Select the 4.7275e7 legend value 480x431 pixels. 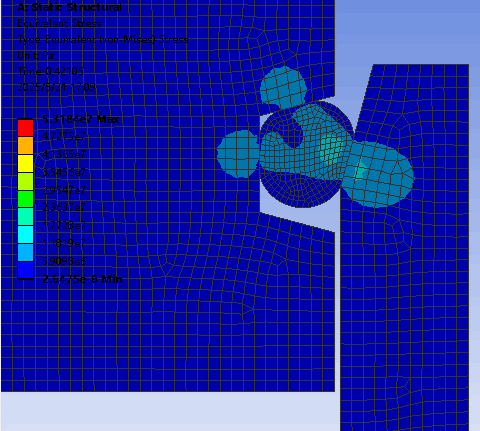pos(64,136)
